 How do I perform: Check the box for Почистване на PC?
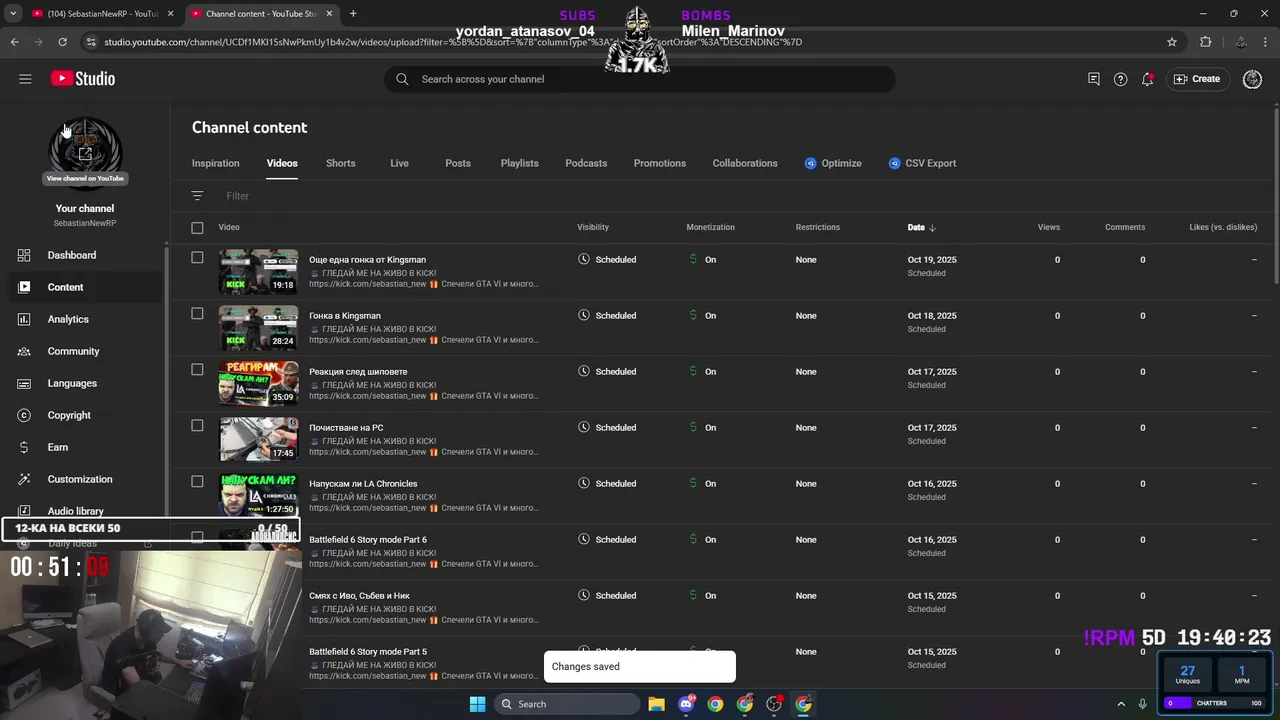tap(197, 425)
